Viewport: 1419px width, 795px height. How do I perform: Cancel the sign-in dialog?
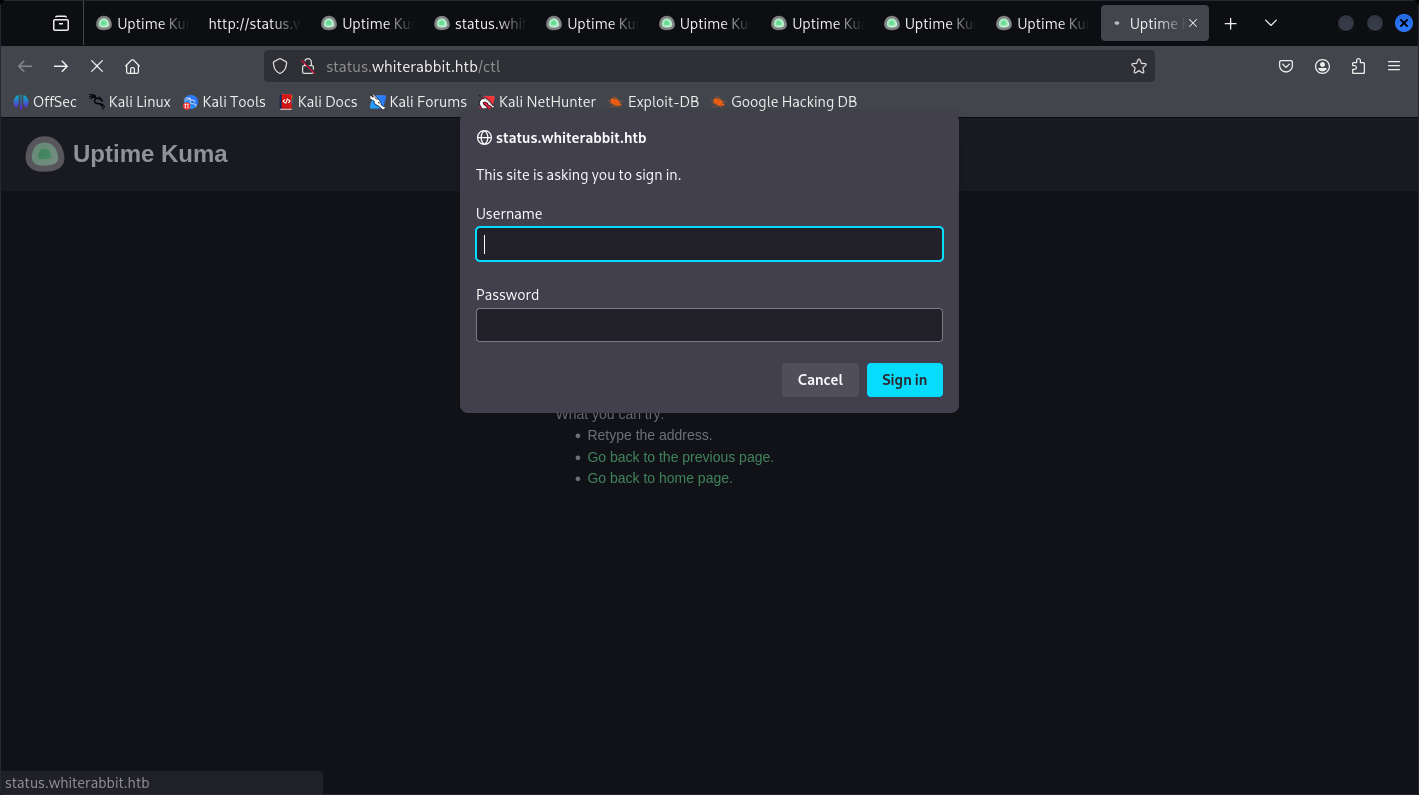(x=820, y=380)
